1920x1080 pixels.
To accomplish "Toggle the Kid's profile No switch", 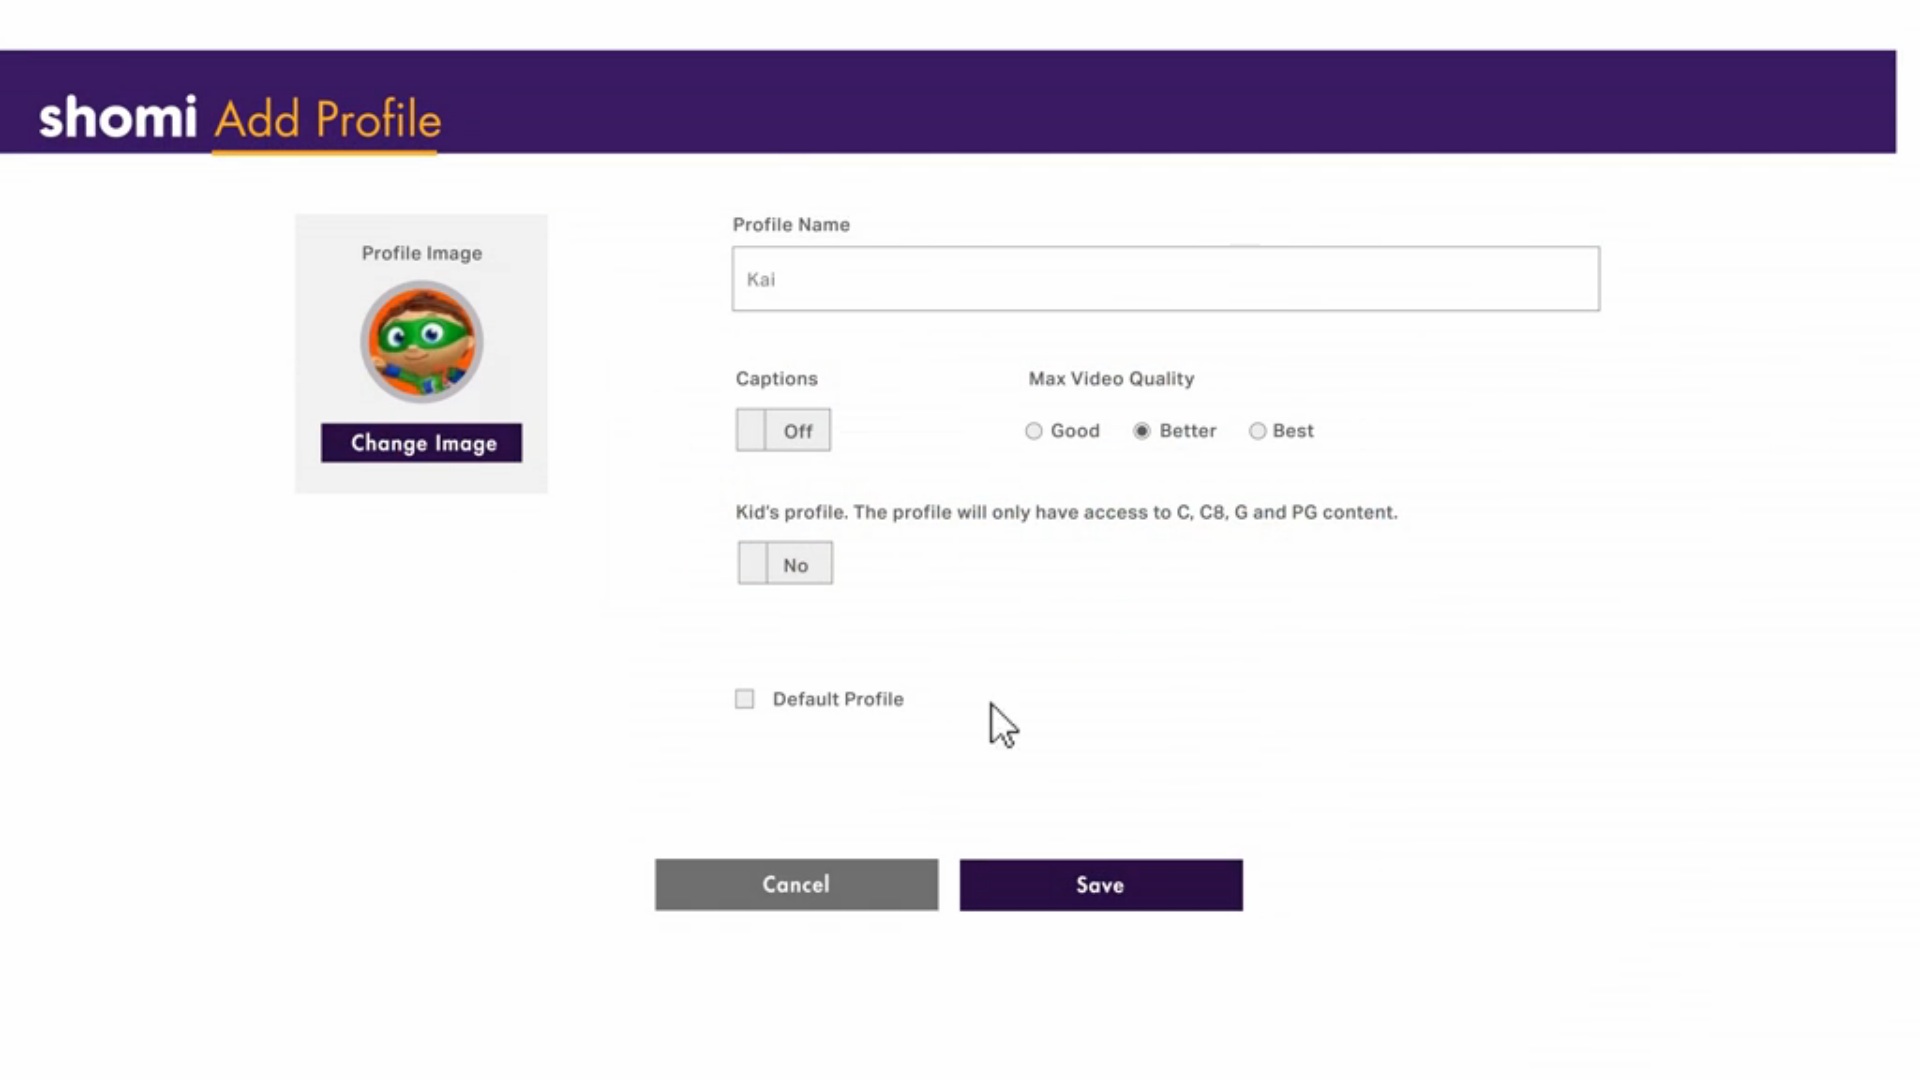I will click(x=785, y=564).
